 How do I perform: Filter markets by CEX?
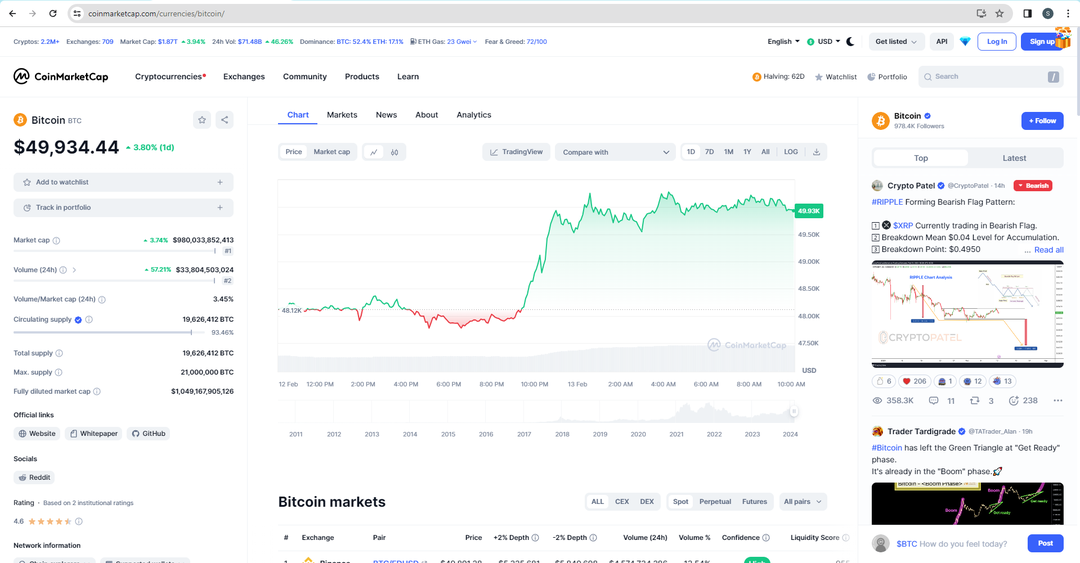(622, 502)
